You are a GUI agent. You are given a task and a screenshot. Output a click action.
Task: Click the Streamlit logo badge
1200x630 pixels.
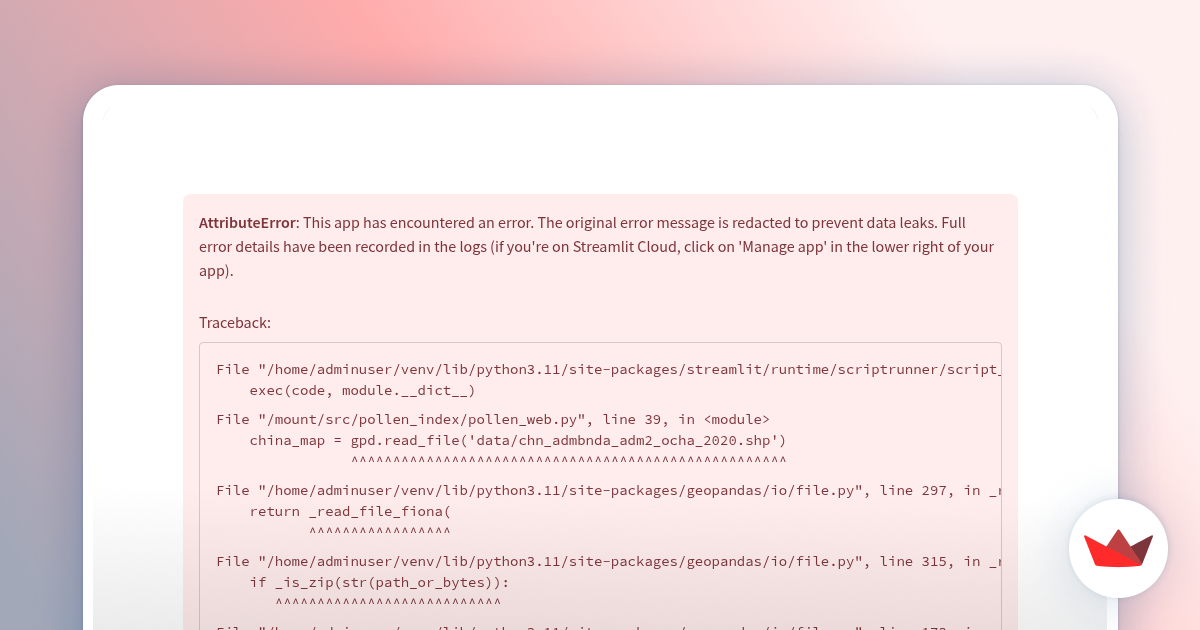click(x=1118, y=548)
